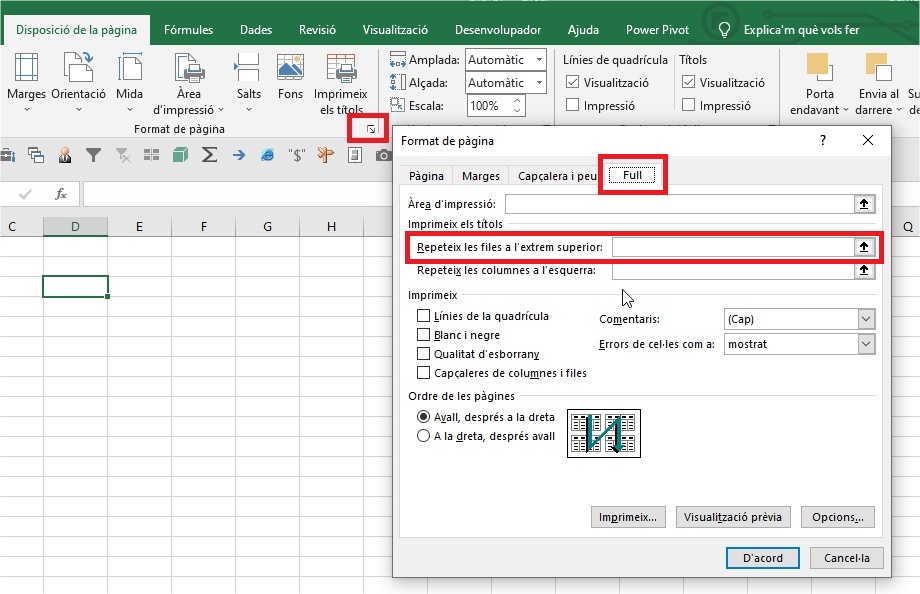The height and width of the screenshot is (594, 920).
Task: Click the Opcions... button
Action: (x=837, y=517)
